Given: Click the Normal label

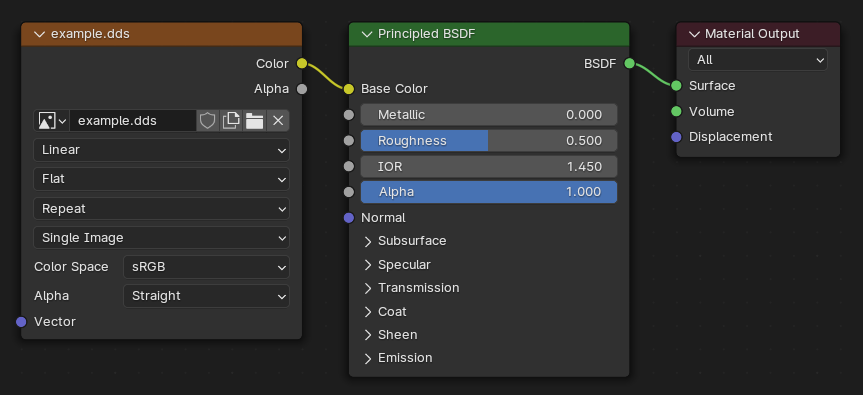Looking at the screenshot, I should coord(383,218).
